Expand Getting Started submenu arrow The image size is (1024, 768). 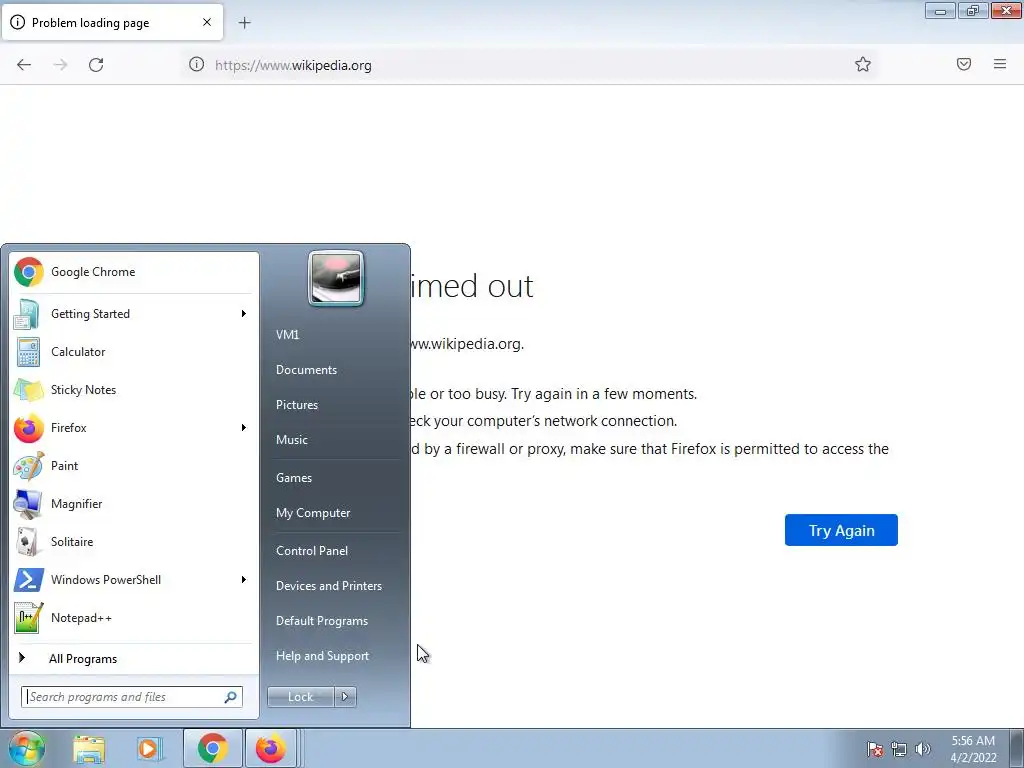pos(244,313)
